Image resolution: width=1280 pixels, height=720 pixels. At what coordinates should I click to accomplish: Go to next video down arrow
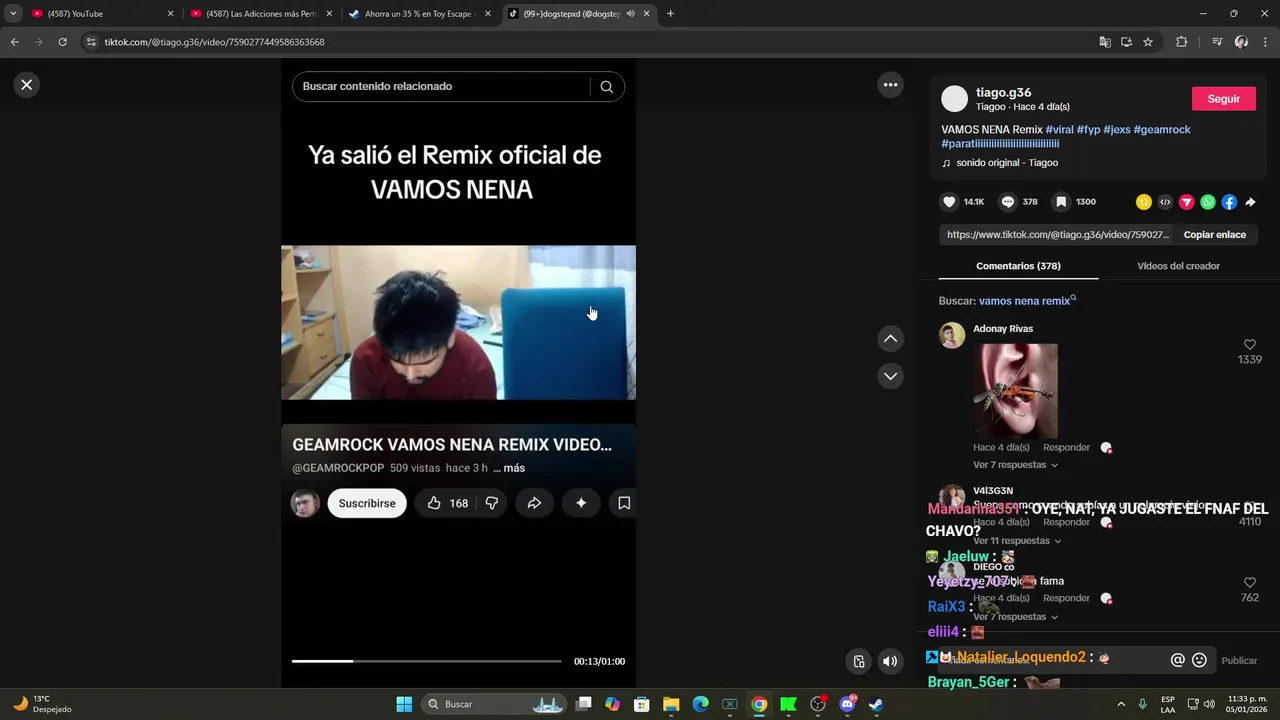[x=890, y=376]
